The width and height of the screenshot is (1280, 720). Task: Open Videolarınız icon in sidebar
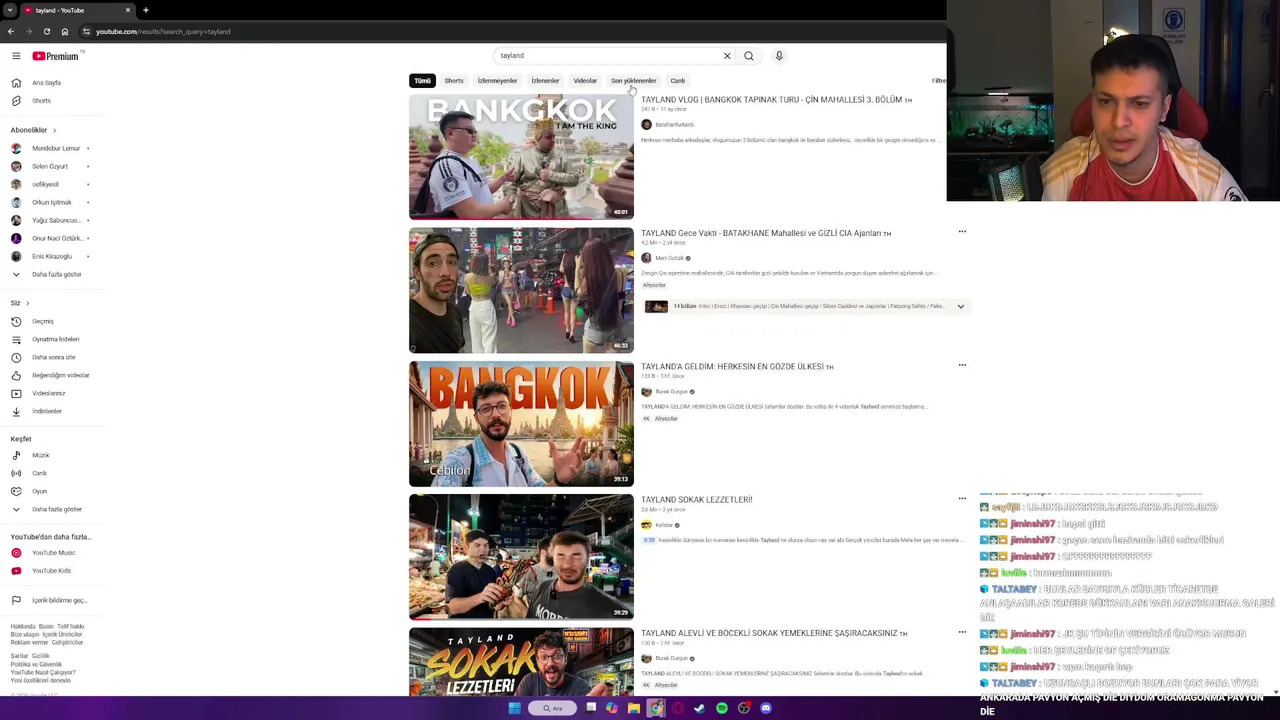(x=16, y=393)
